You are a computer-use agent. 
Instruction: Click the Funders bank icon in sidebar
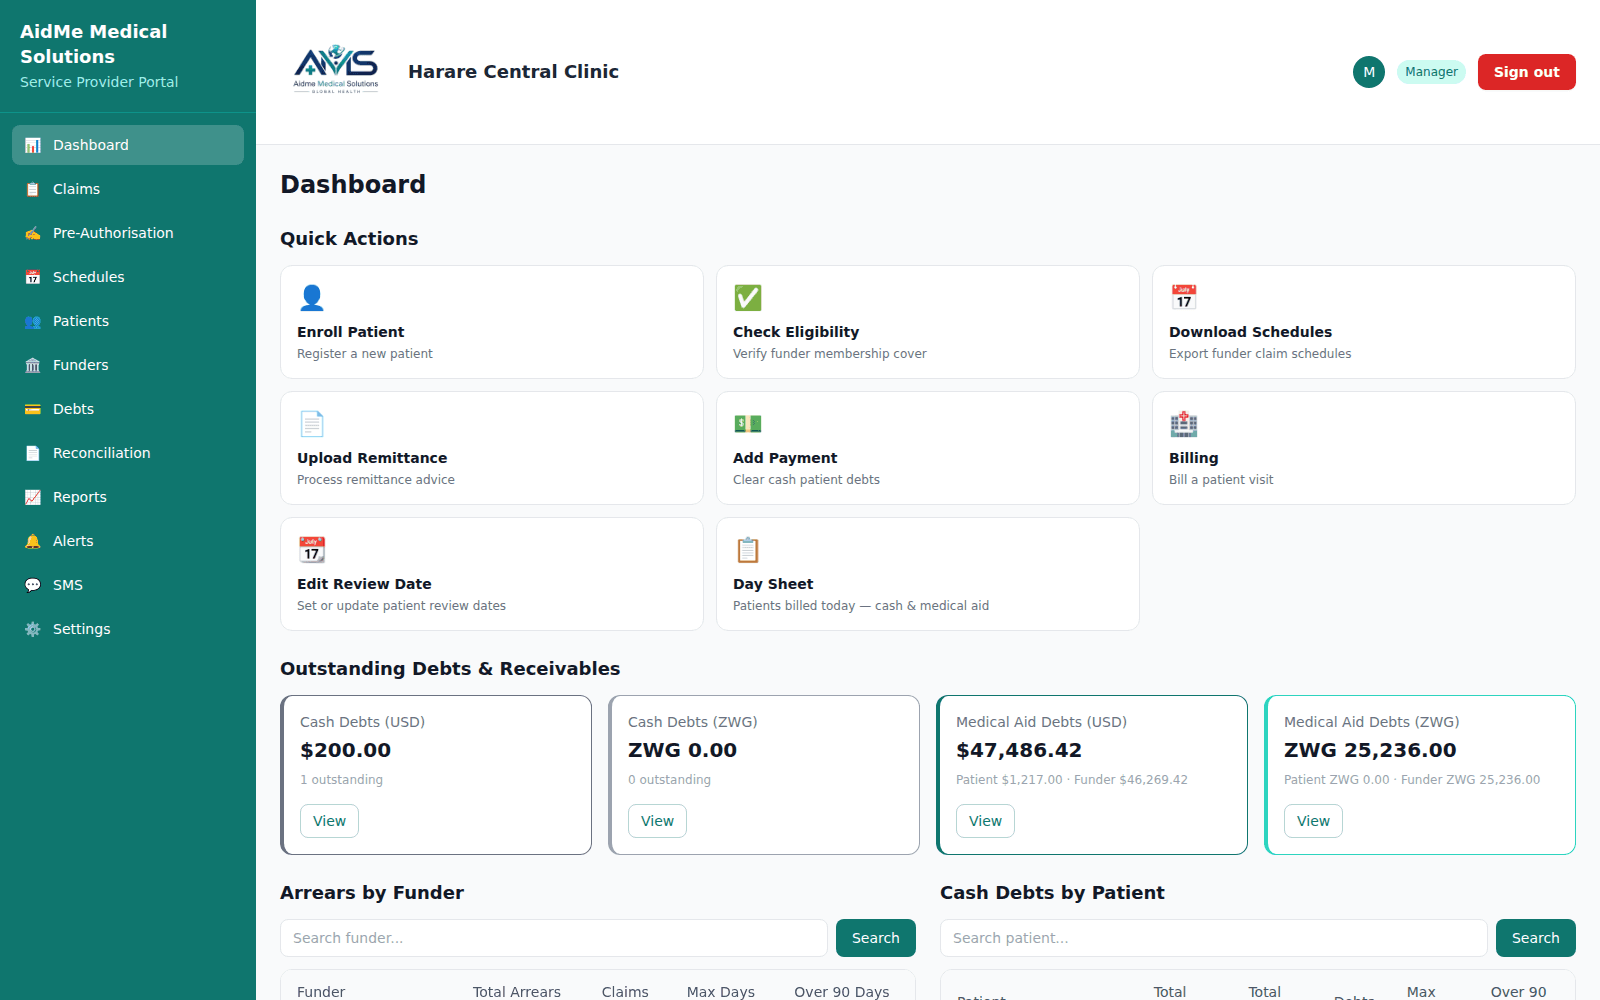(33, 365)
